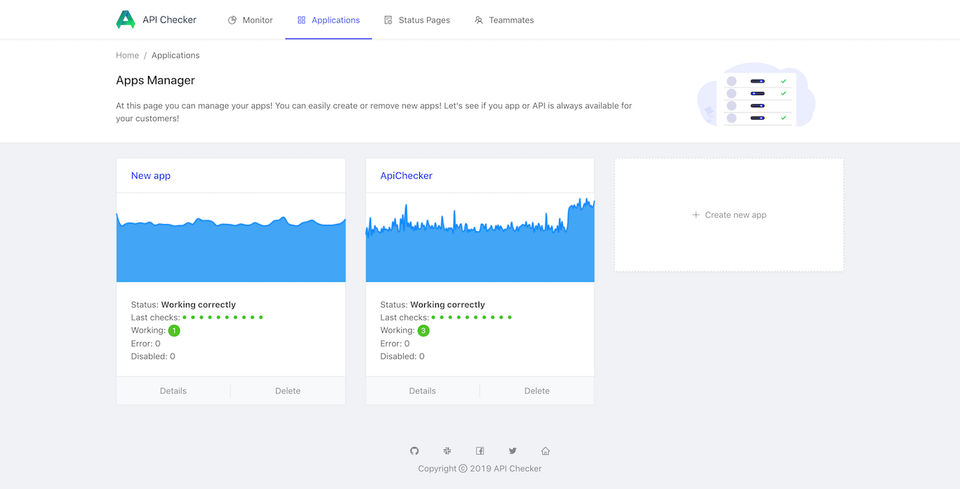View Details of ApiChecker app
Screen dimensions: 960x489
click(422, 391)
